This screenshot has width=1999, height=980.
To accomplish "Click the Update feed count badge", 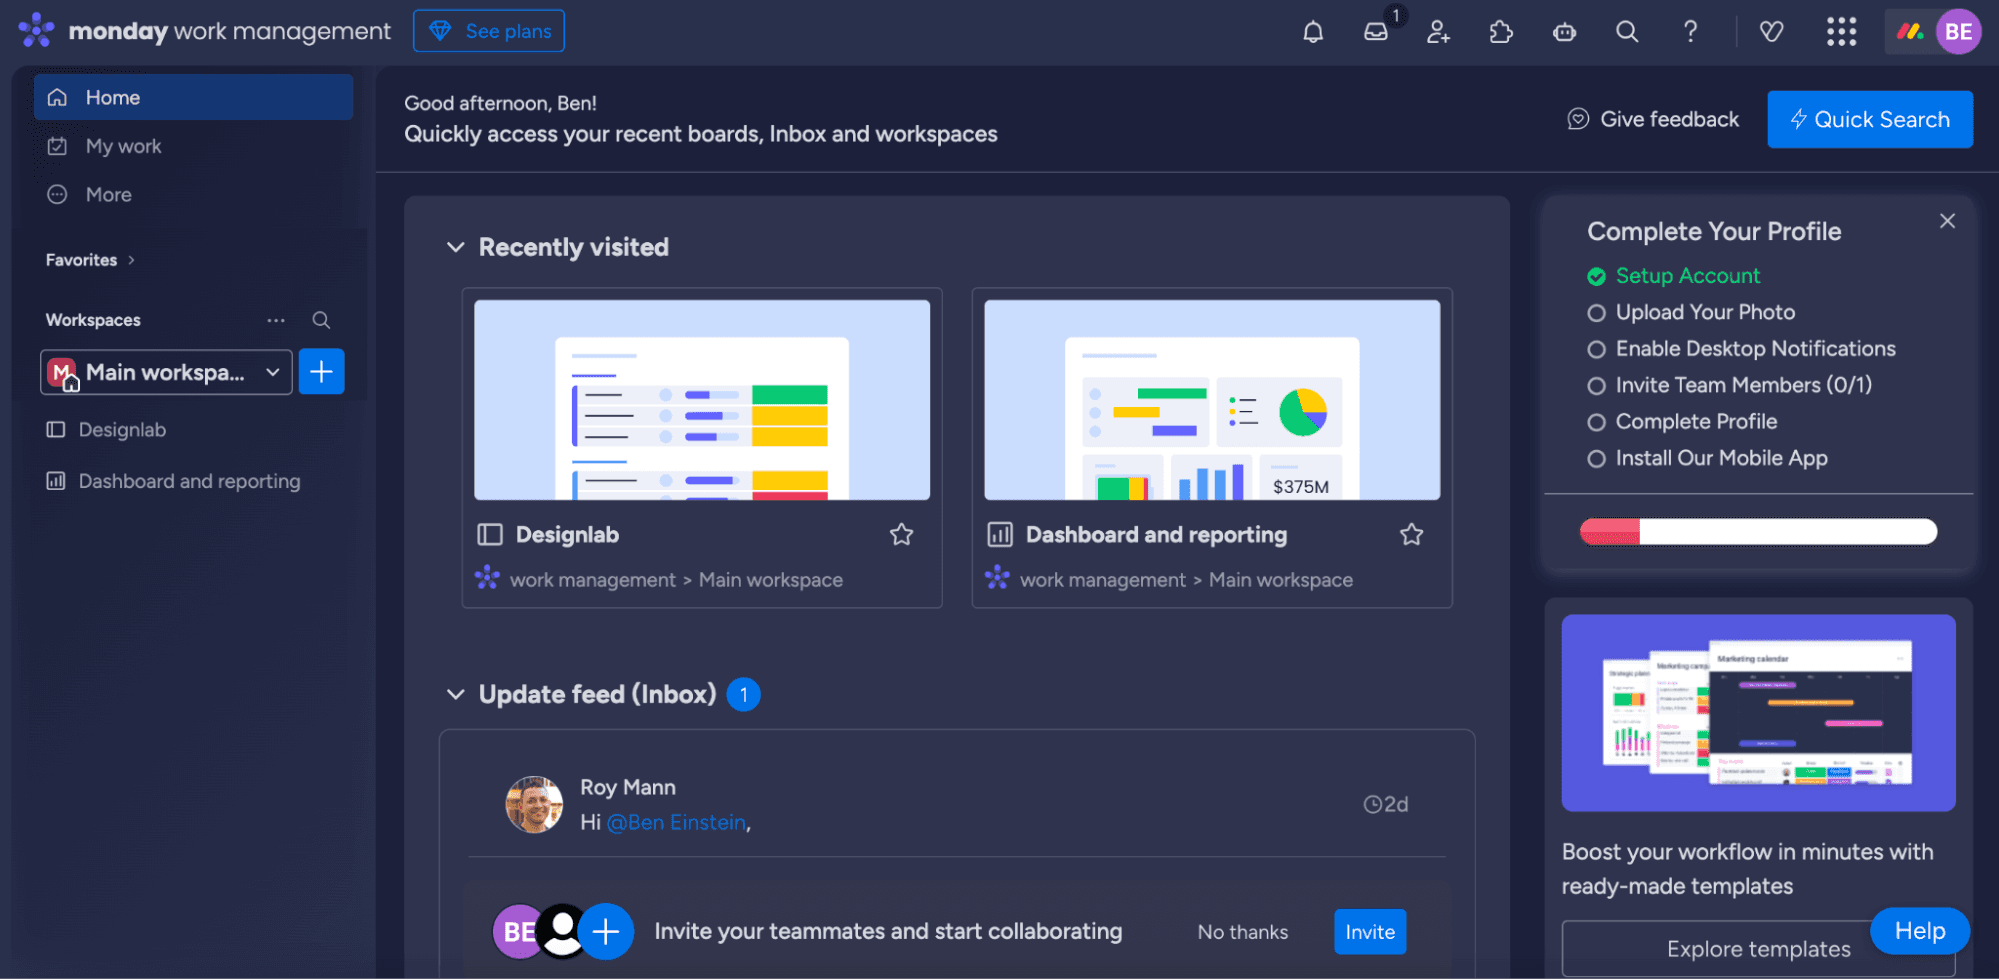I will pyautogui.click(x=743, y=695).
